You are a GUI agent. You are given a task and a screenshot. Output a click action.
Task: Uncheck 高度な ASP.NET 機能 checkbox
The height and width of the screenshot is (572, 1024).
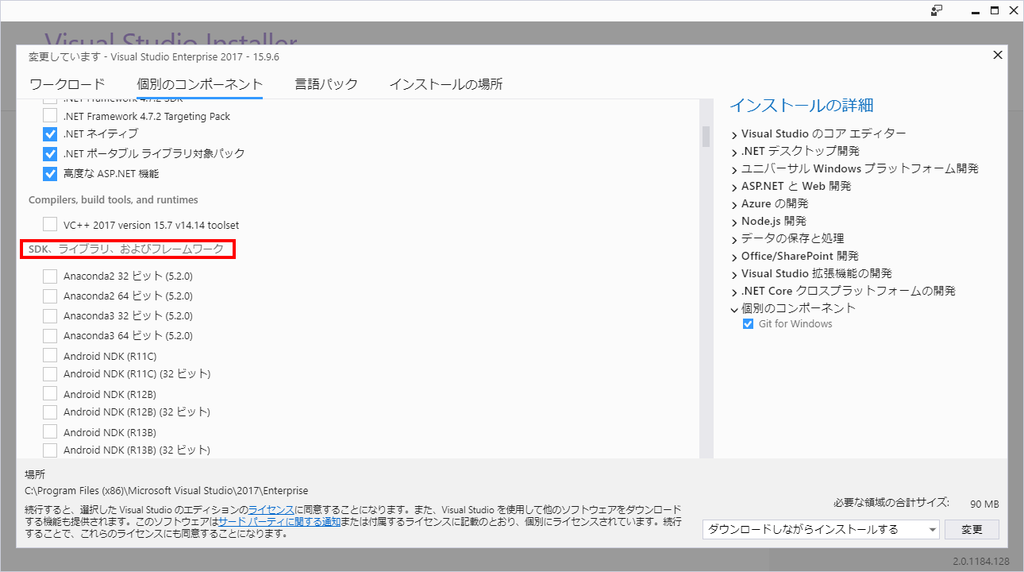pyautogui.click(x=50, y=174)
